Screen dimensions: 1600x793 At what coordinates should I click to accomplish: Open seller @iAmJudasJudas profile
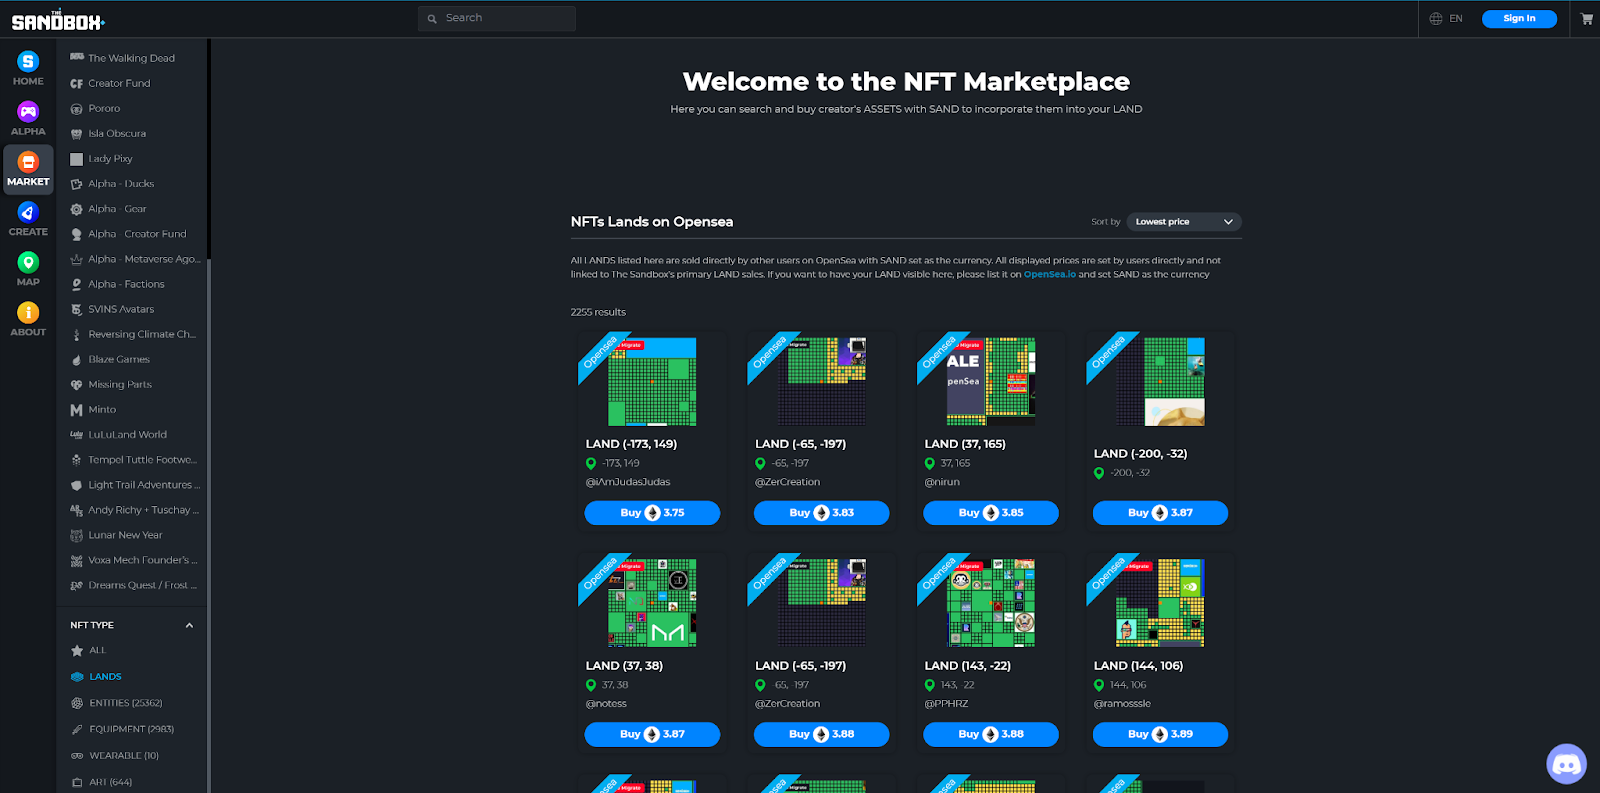(628, 482)
